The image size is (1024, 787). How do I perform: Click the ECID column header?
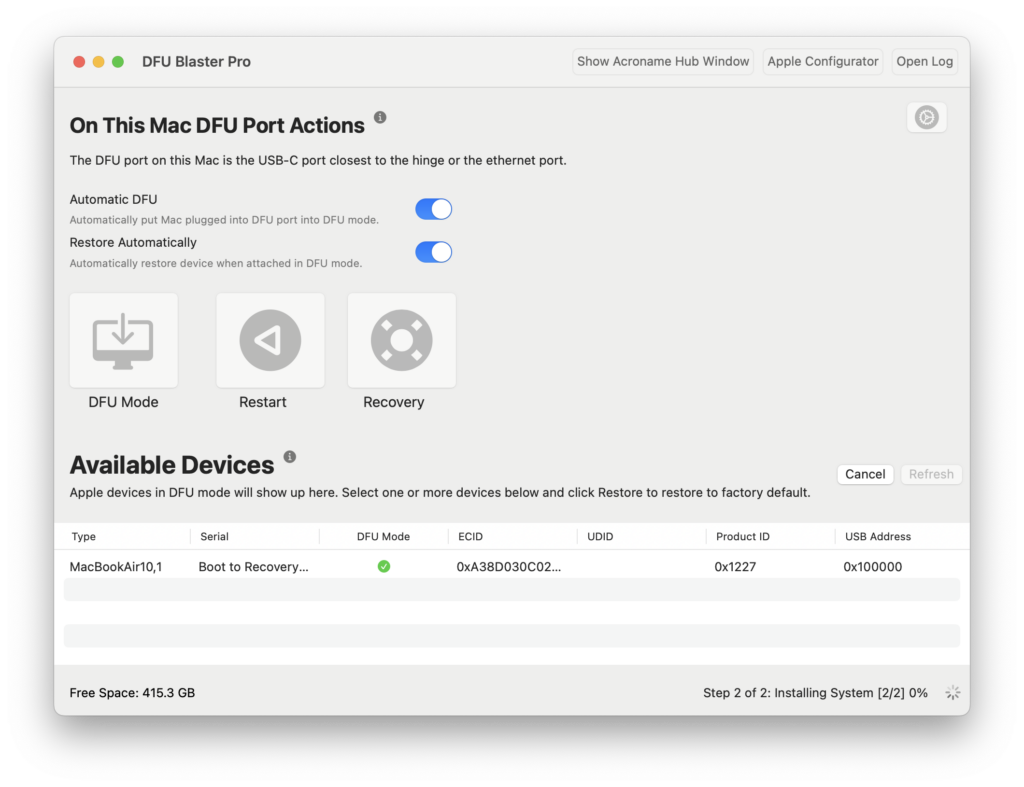[470, 536]
